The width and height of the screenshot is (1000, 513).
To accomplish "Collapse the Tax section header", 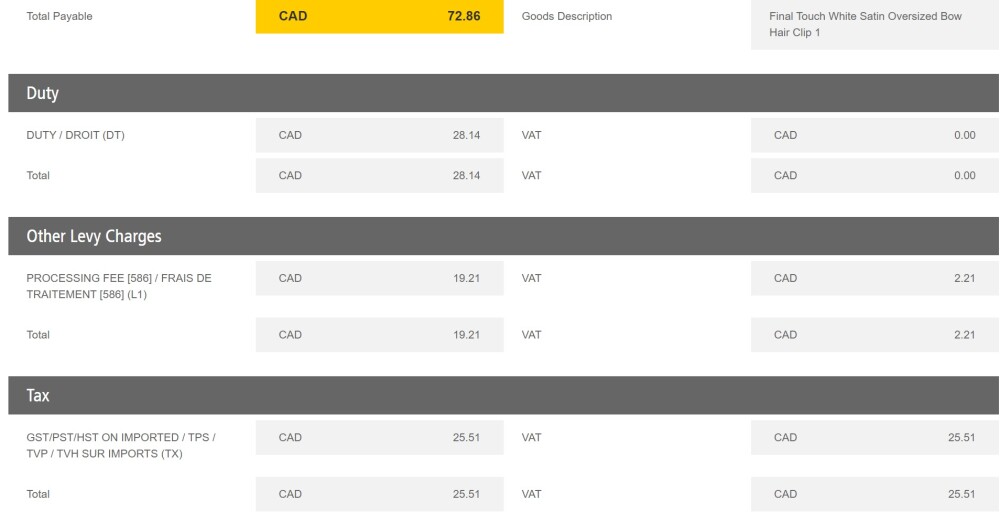I will 500,396.
